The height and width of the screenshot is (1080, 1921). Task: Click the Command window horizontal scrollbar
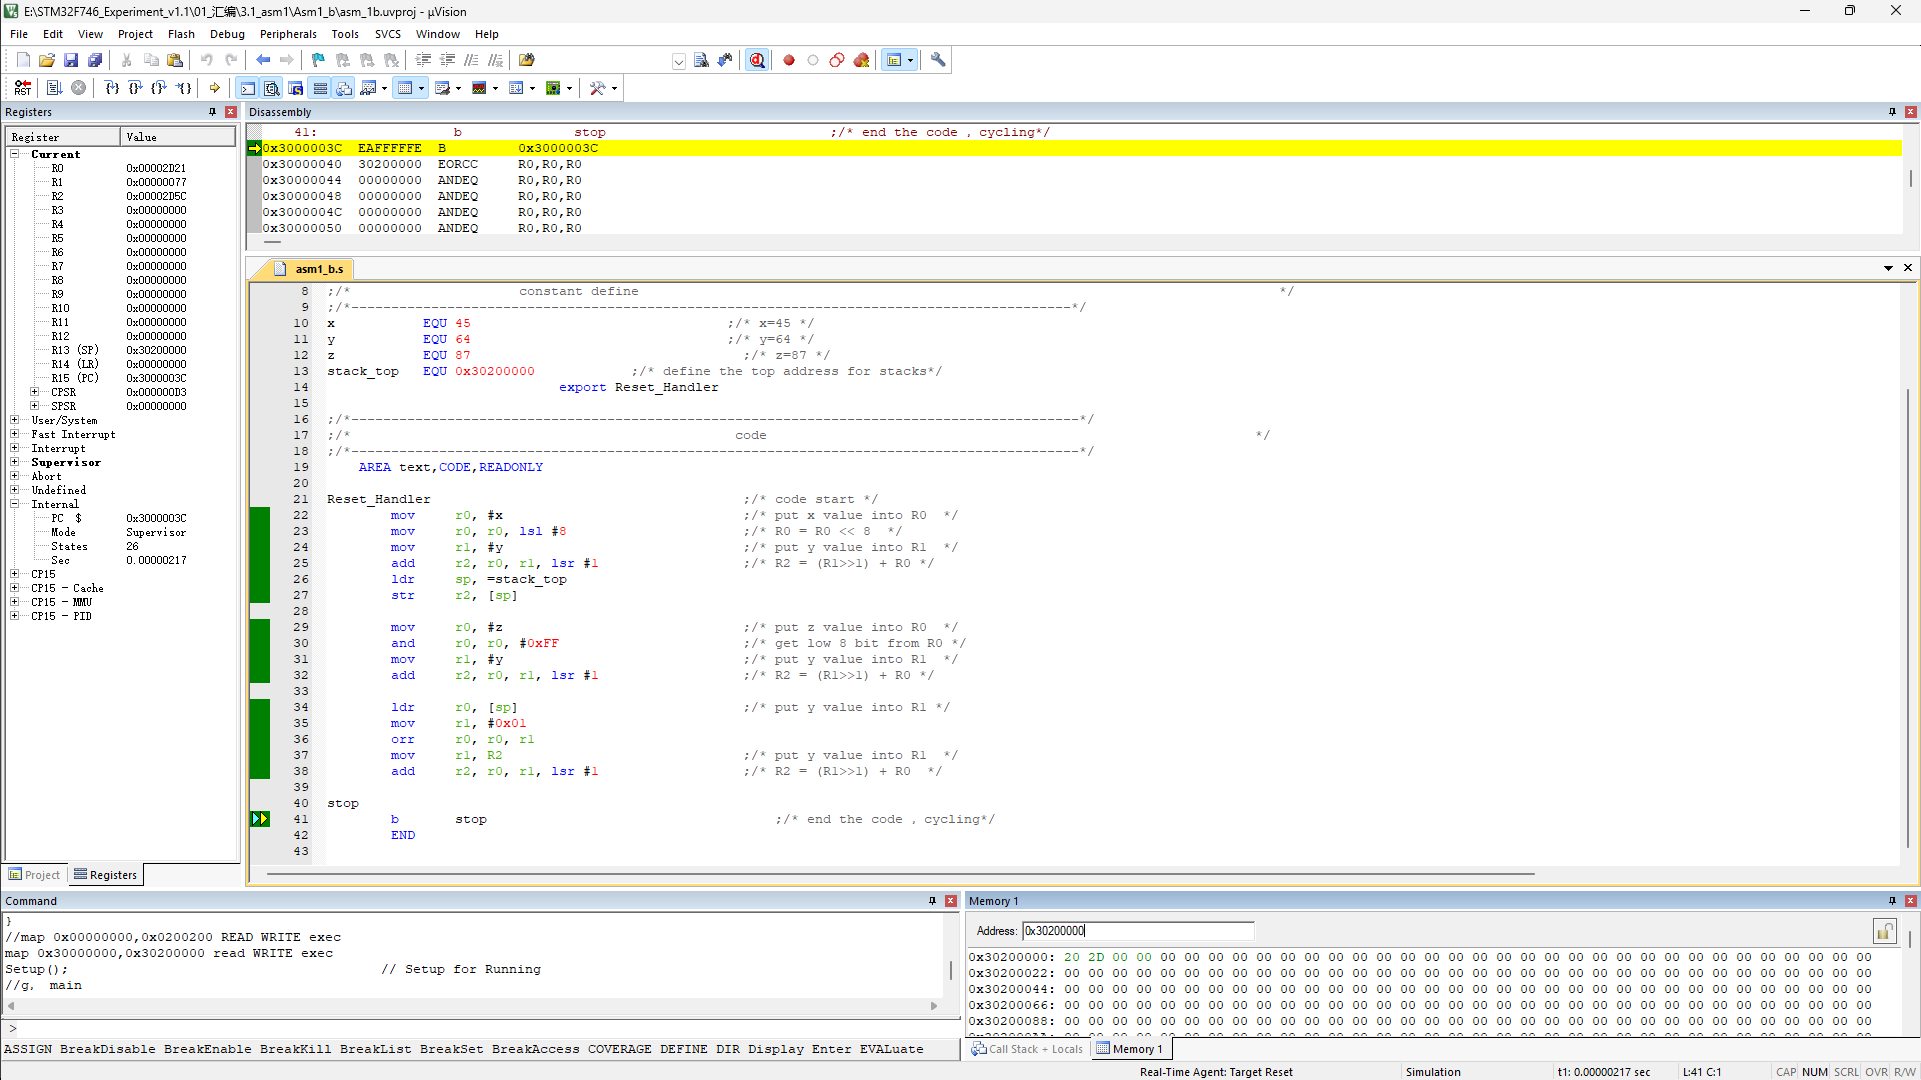(x=472, y=1006)
